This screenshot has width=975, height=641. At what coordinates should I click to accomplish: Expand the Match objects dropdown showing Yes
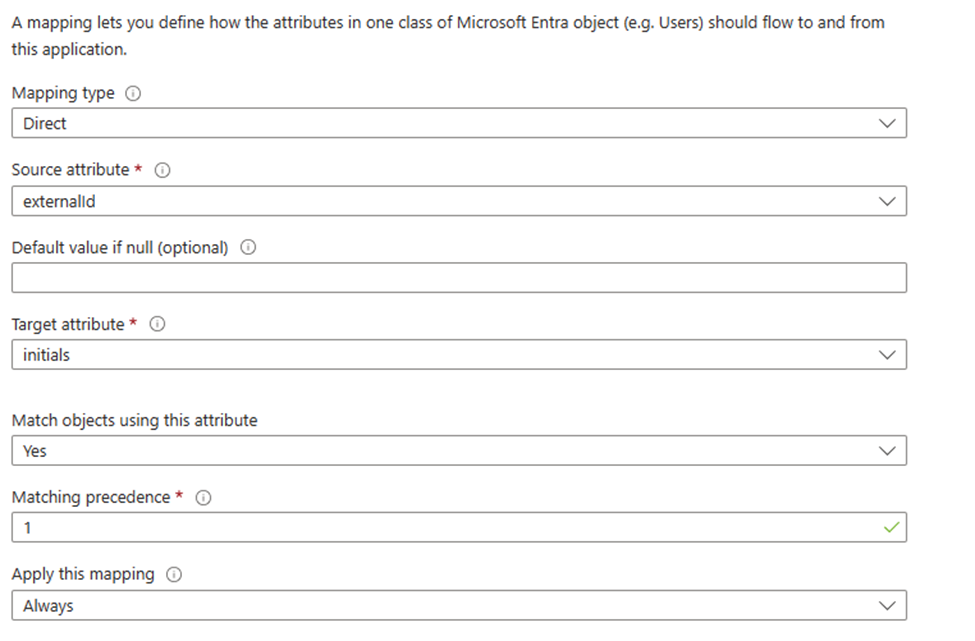coord(459,451)
